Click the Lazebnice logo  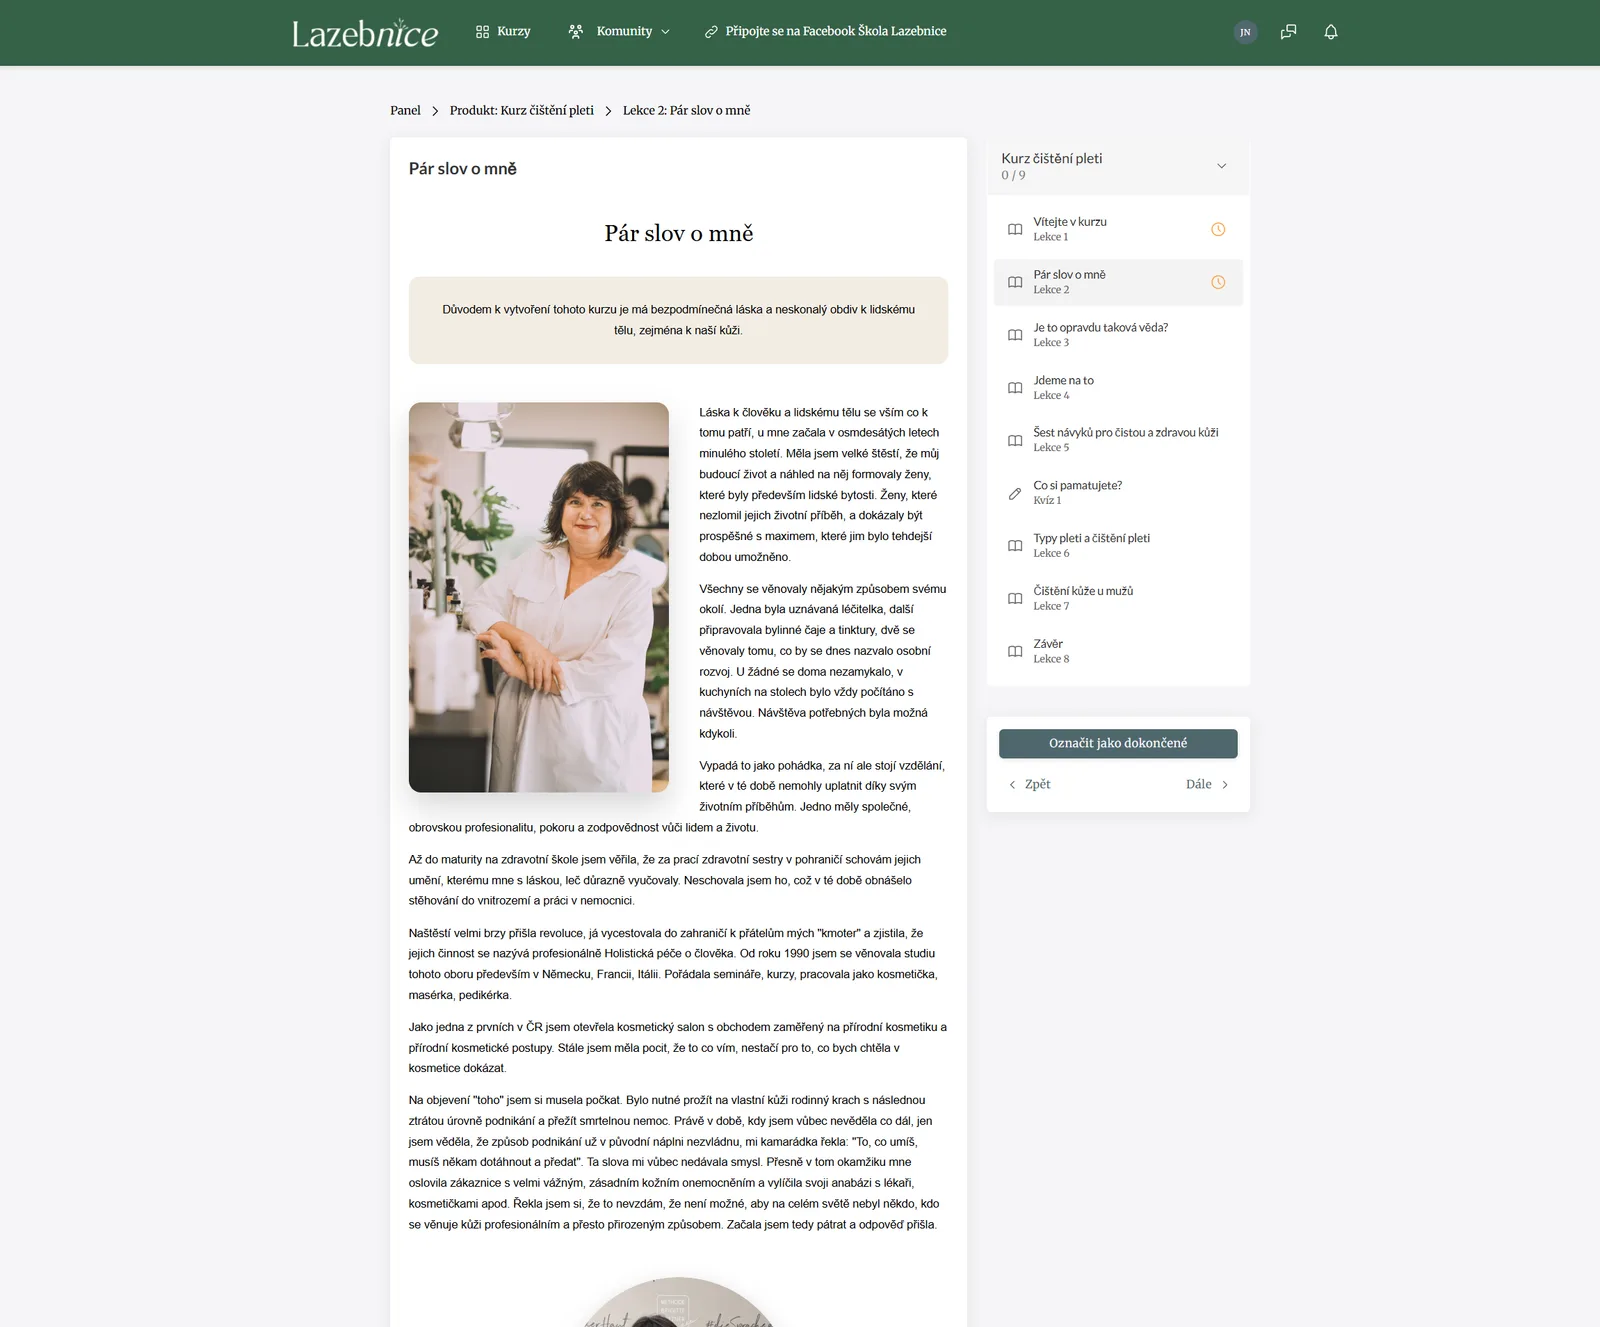point(365,33)
